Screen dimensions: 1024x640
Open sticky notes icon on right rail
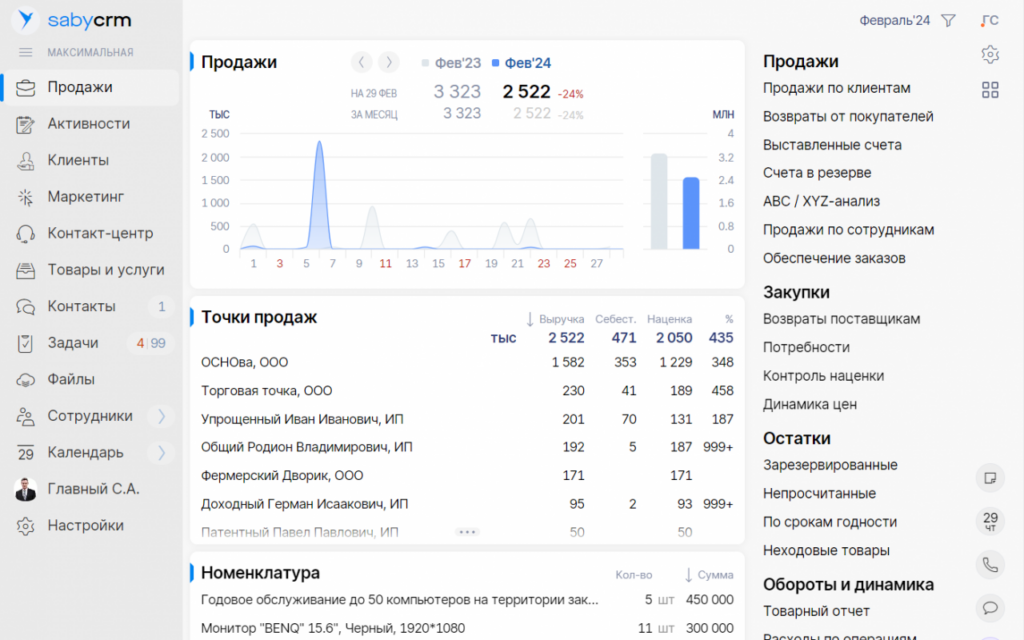[990, 479]
